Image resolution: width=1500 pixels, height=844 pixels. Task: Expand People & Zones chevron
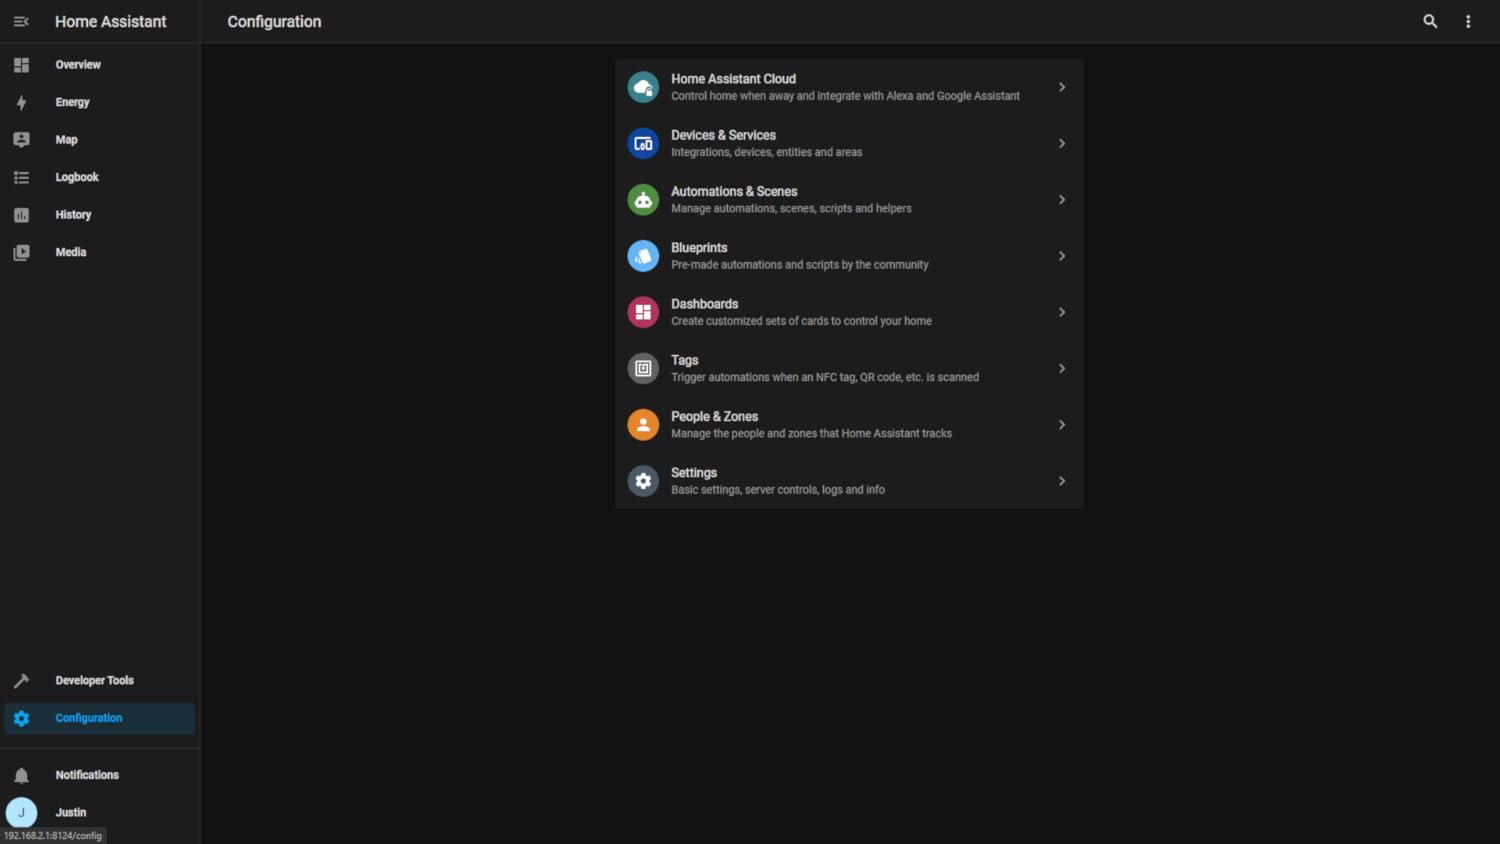coord(1062,425)
